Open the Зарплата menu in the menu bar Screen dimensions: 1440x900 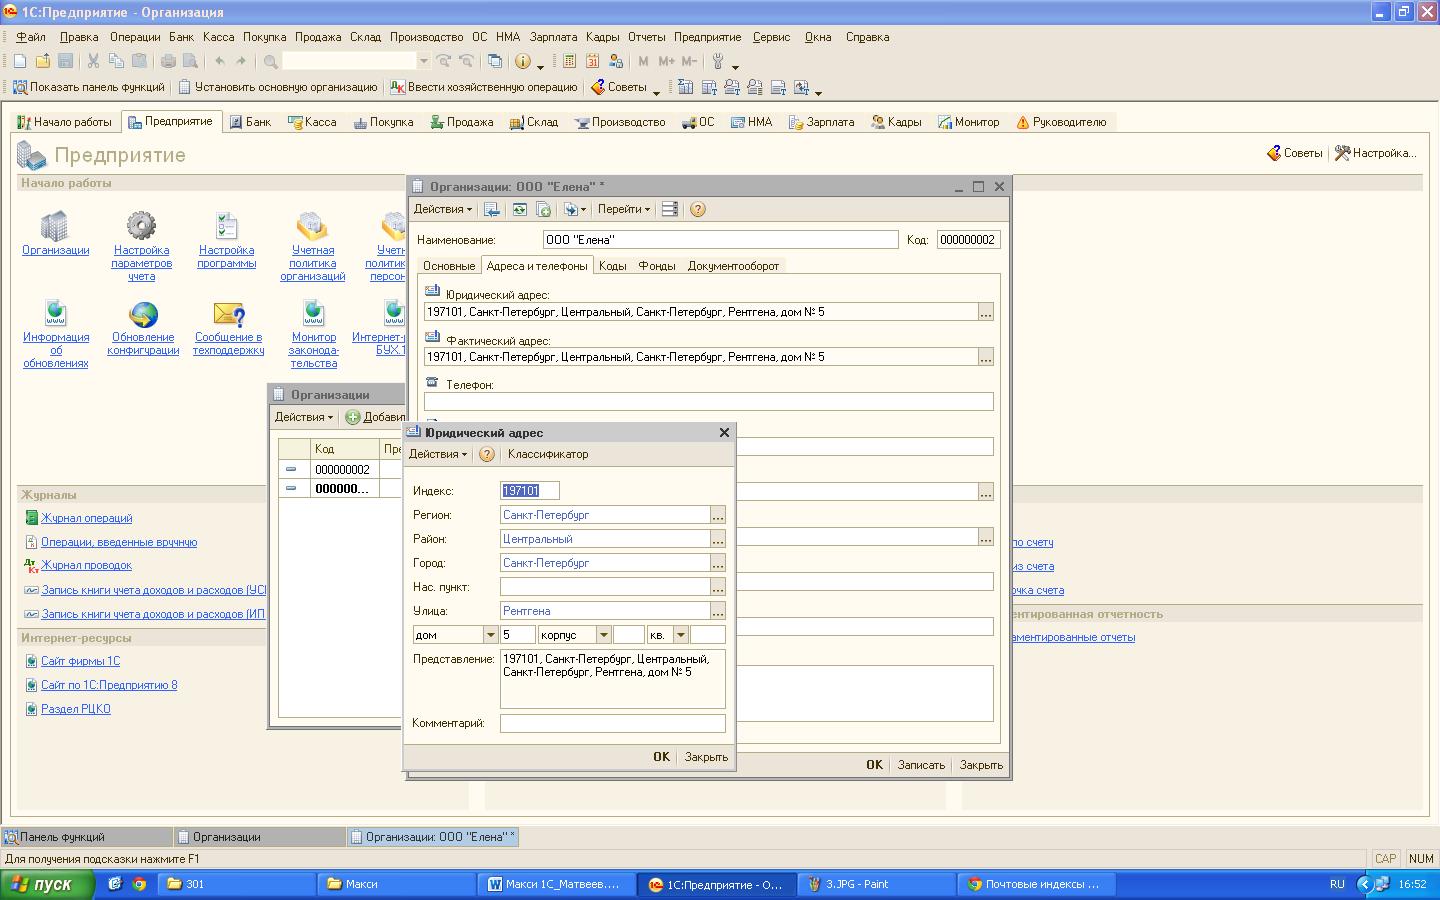[x=553, y=37]
